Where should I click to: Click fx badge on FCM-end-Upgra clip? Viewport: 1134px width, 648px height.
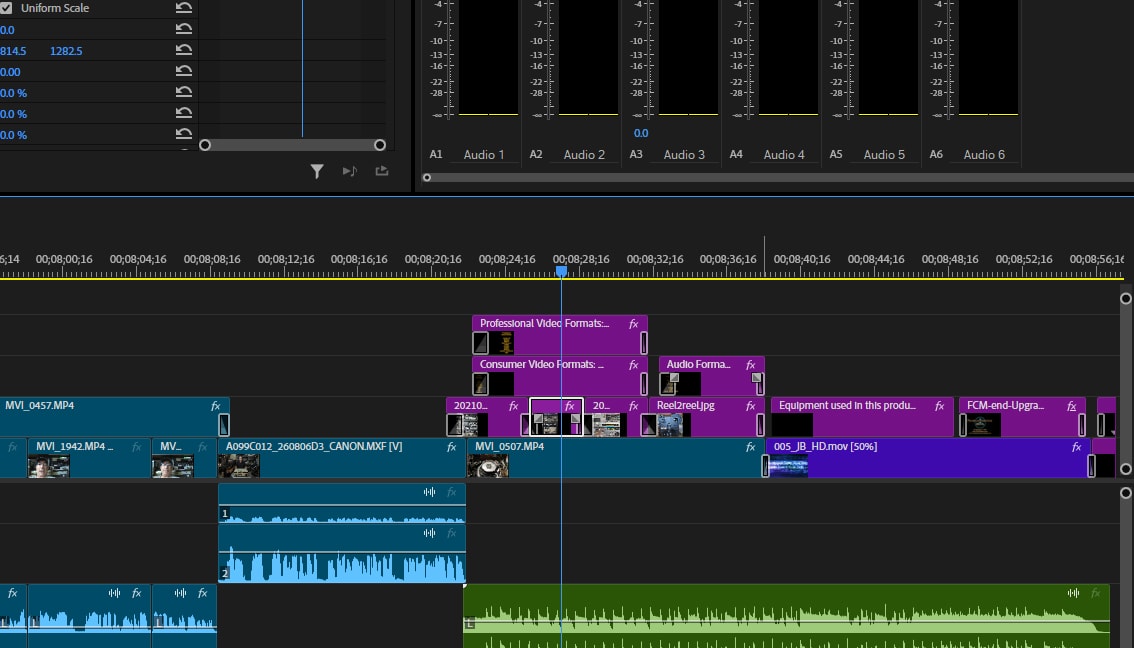pos(1072,406)
